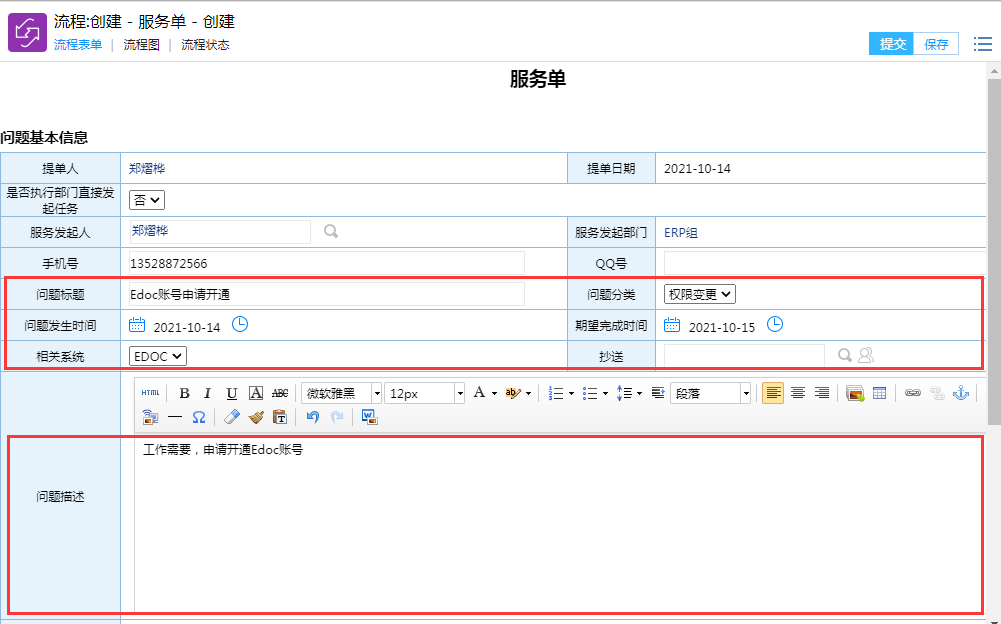Switch to the 流程状态 tab
This screenshot has width=1001, height=624.
(205, 45)
